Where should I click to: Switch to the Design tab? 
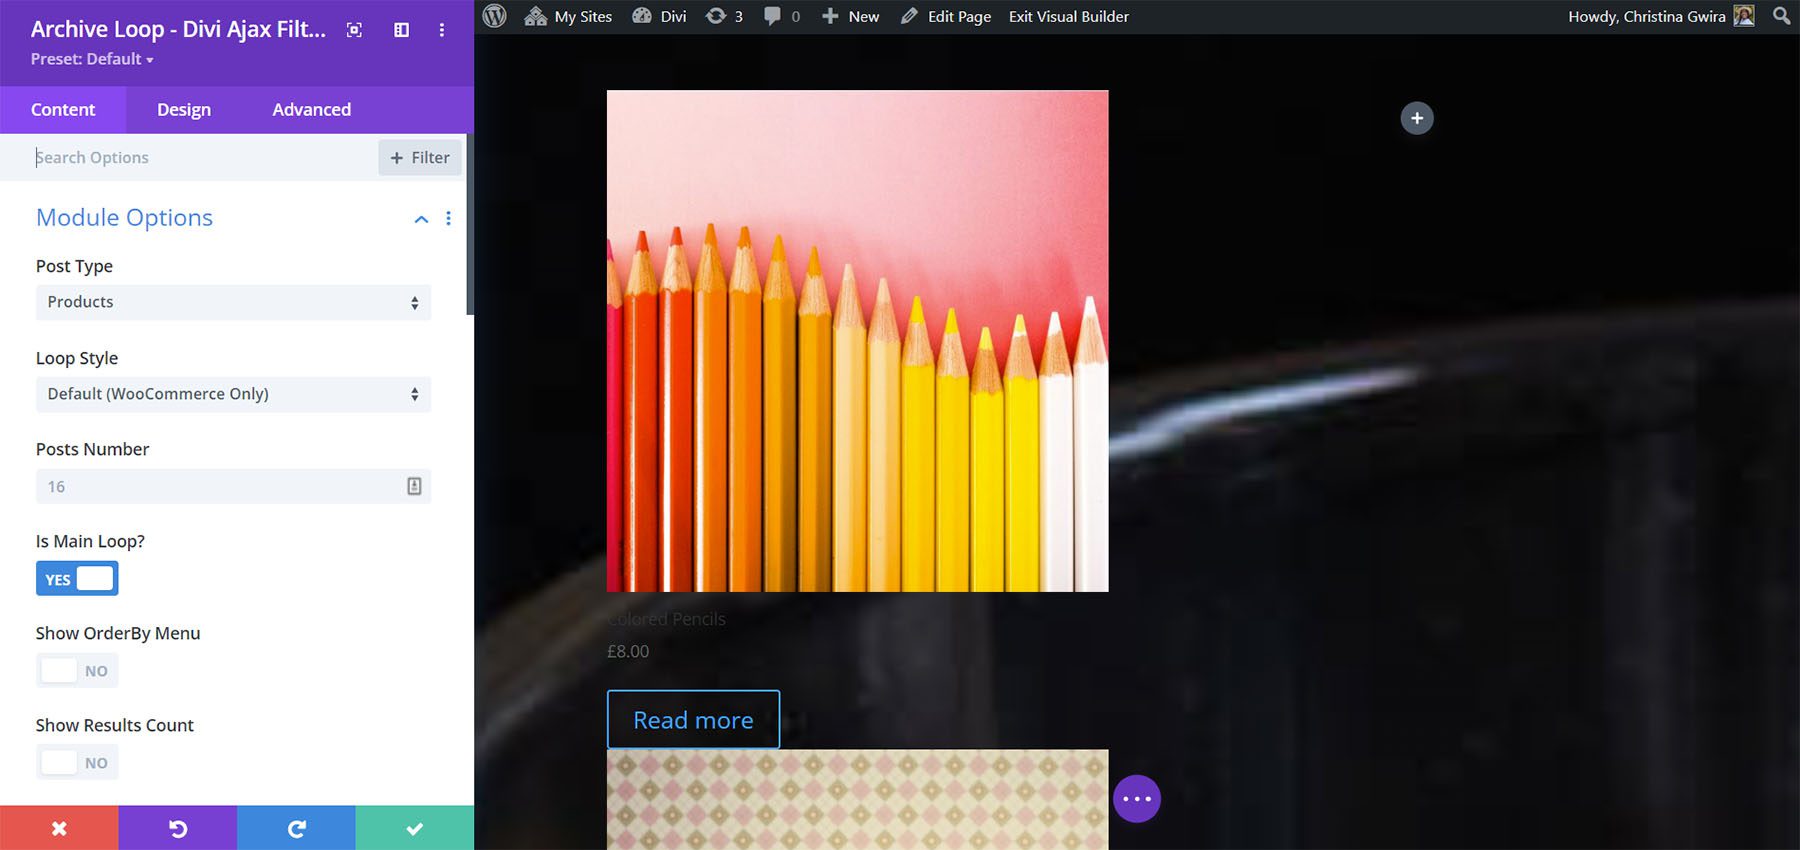[x=184, y=110]
